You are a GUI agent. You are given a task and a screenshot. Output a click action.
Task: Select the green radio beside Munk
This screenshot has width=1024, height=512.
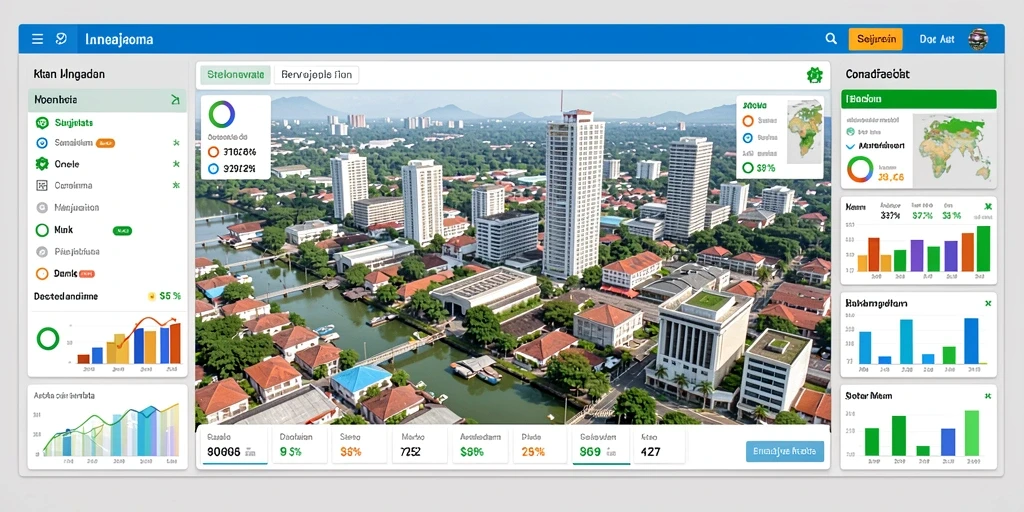42,230
